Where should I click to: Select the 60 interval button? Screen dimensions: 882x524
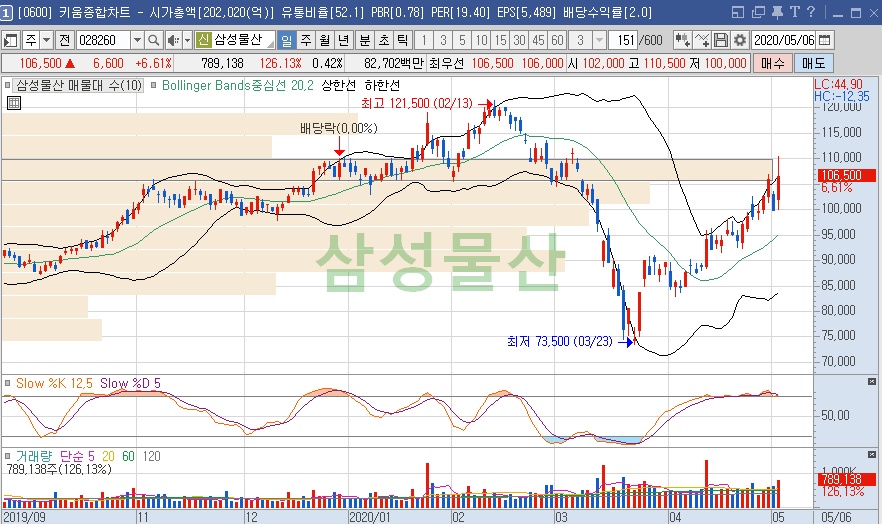(x=557, y=40)
